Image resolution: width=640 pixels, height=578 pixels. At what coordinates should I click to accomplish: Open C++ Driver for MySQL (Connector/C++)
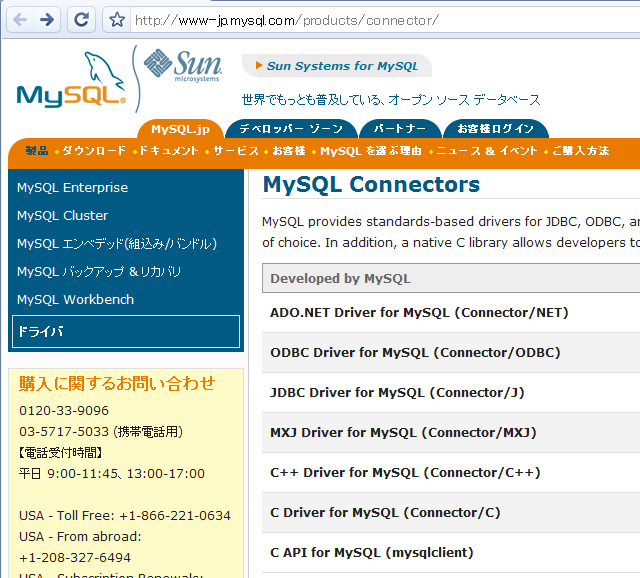(x=405, y=473)
